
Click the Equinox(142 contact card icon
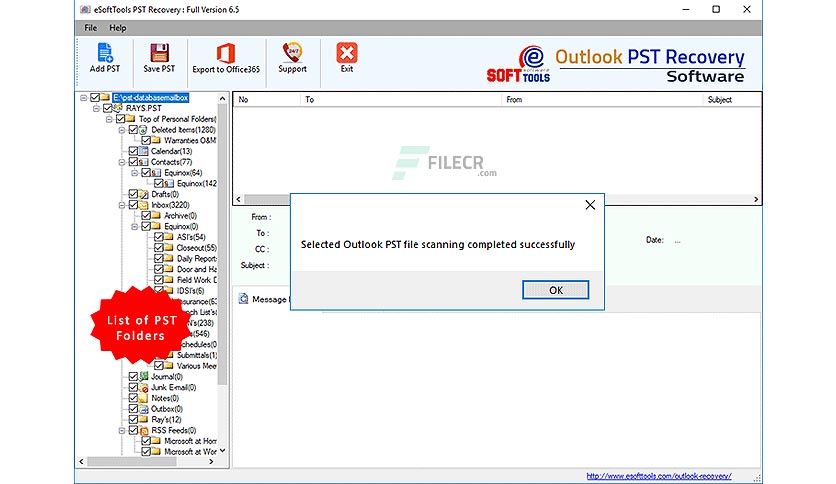169,183
